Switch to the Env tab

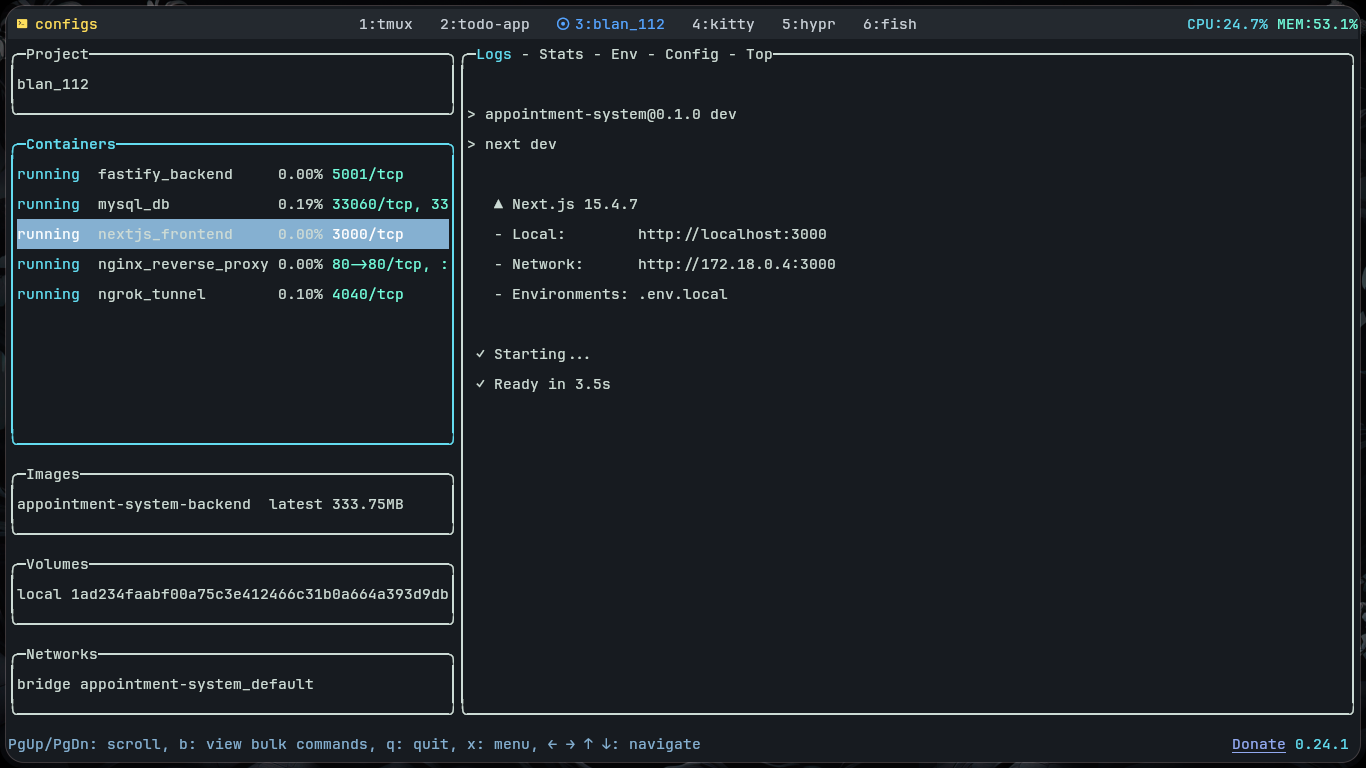(x=624, y=54)
